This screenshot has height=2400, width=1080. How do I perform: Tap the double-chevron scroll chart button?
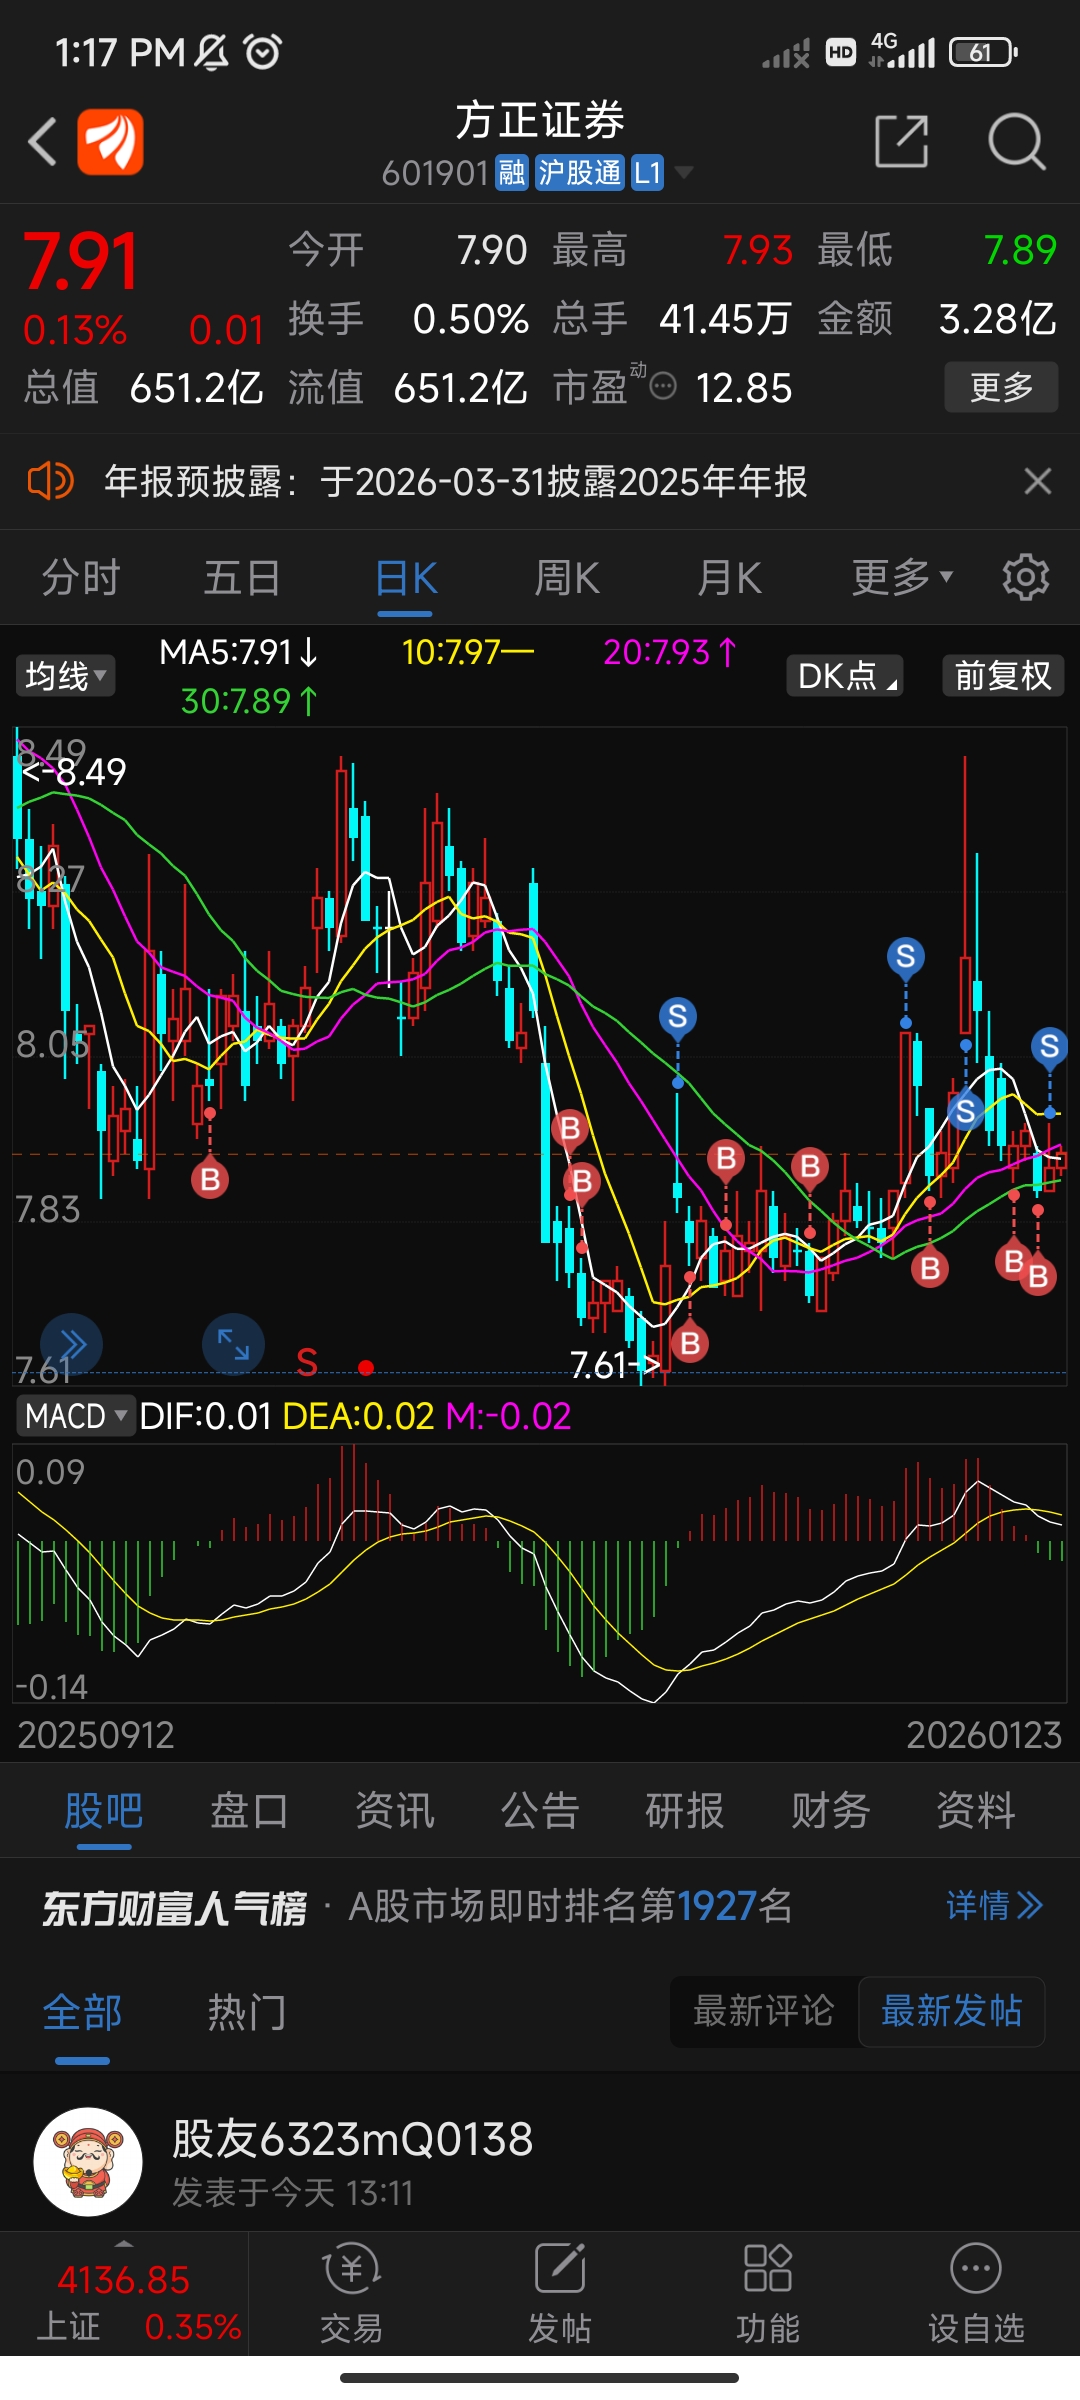click(x=72, y=1345)
